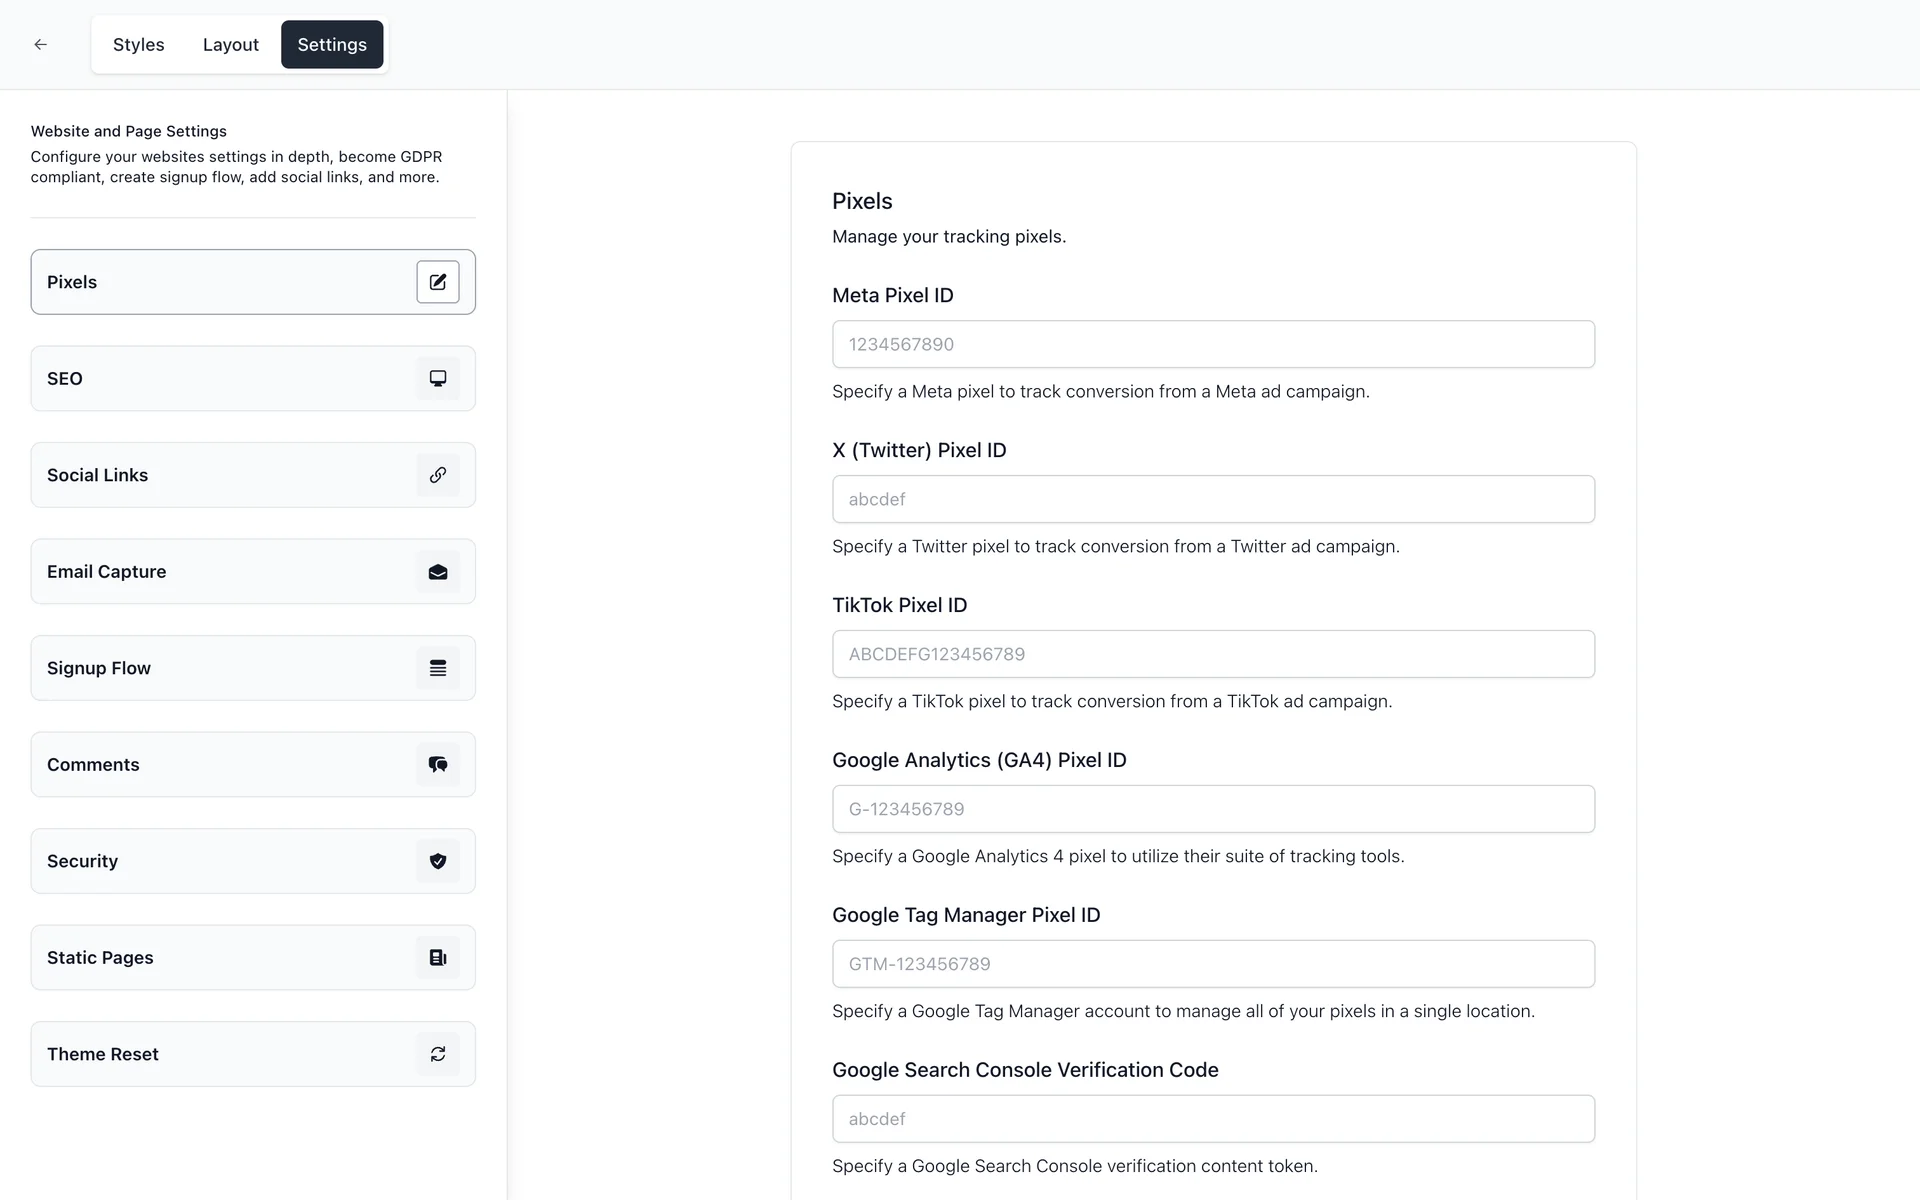Switch to the Layout tab
Viewport: 1920px width, 1200px height.
tap(230, 45)
